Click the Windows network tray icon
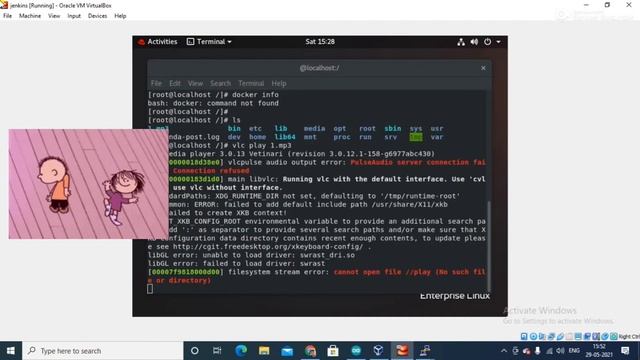Image resolution: width=640 pixels, height=360 pixels. coord(549,351)
